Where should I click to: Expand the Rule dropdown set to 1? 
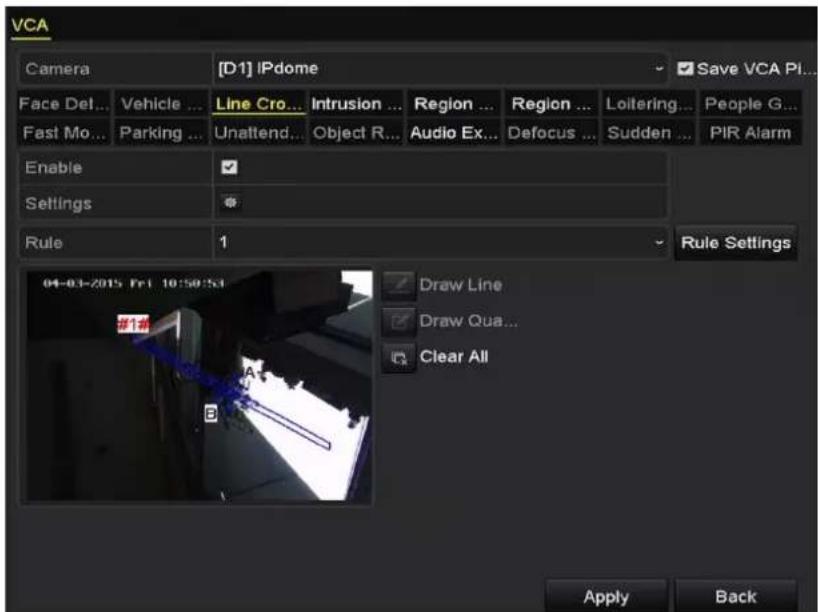coord(440,242)
